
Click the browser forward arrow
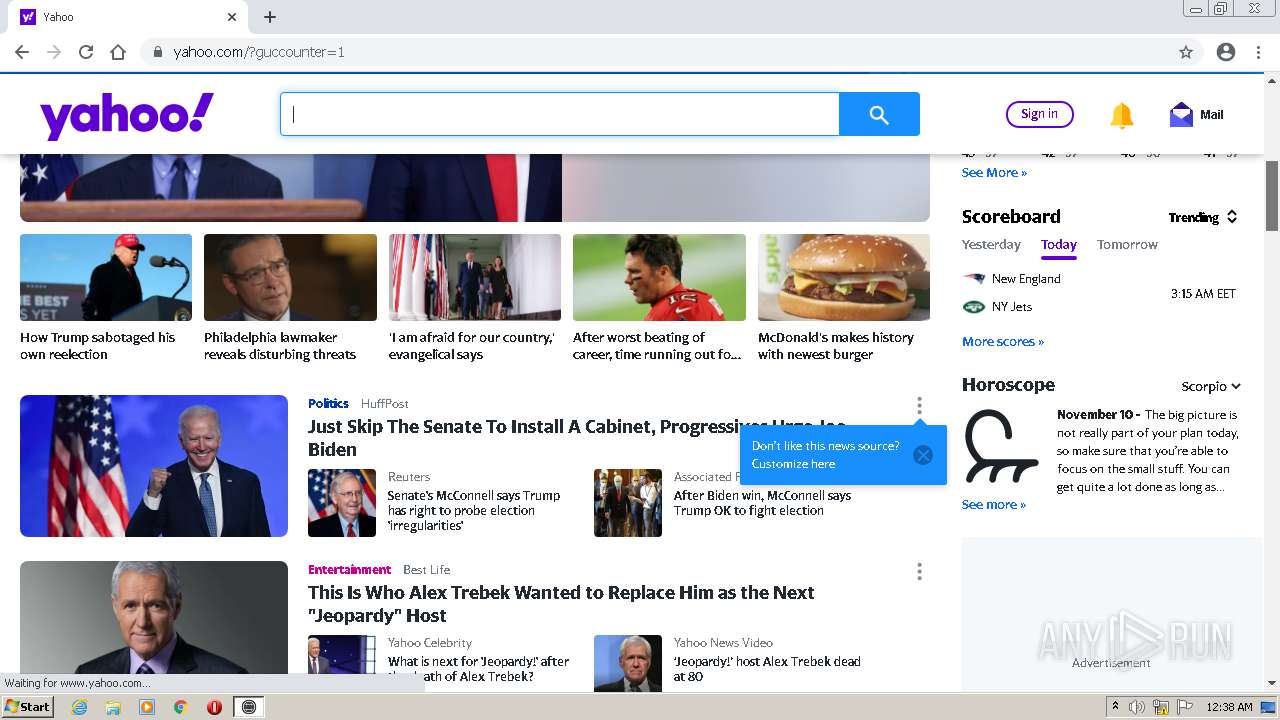54,52
